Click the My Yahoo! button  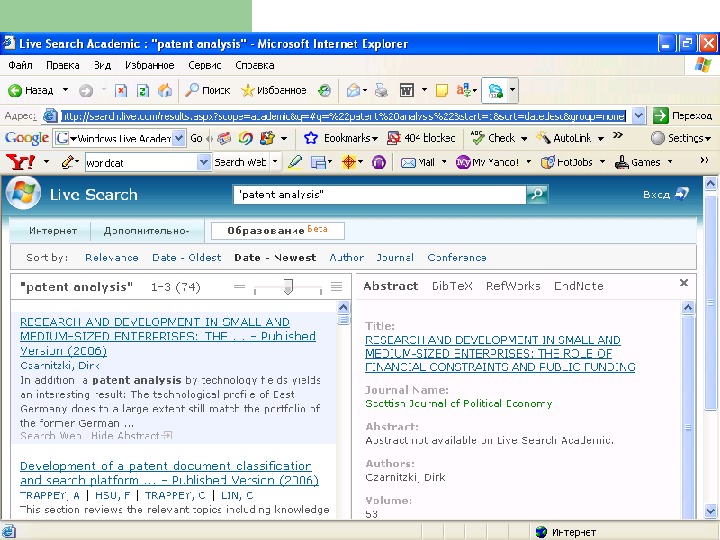[487, 162]
